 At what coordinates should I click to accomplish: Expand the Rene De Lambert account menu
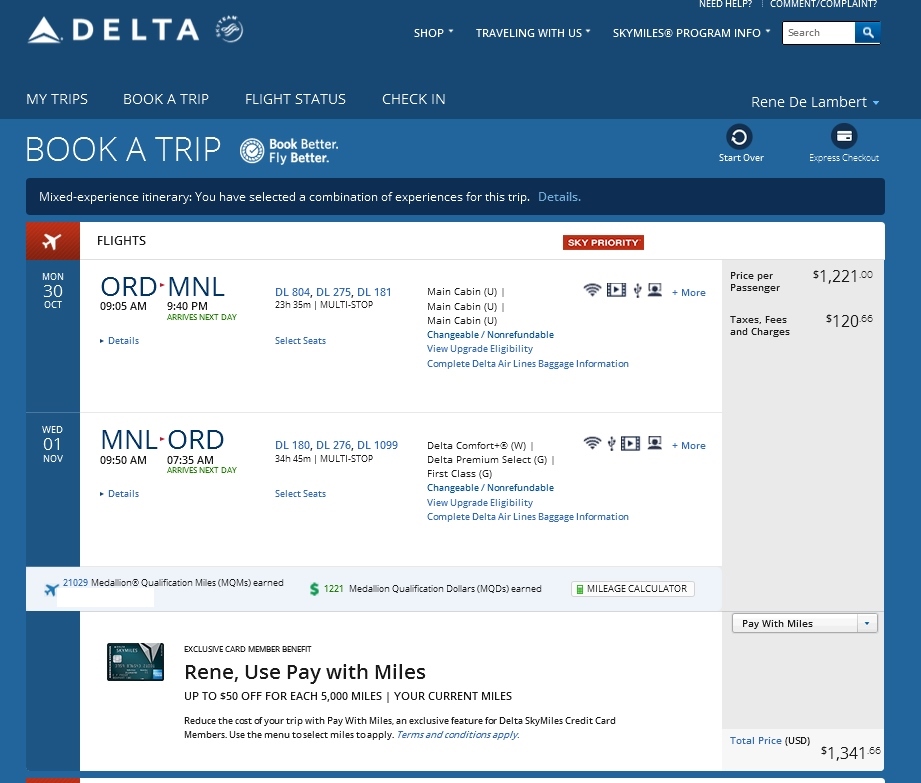click(x=815, y=102)
